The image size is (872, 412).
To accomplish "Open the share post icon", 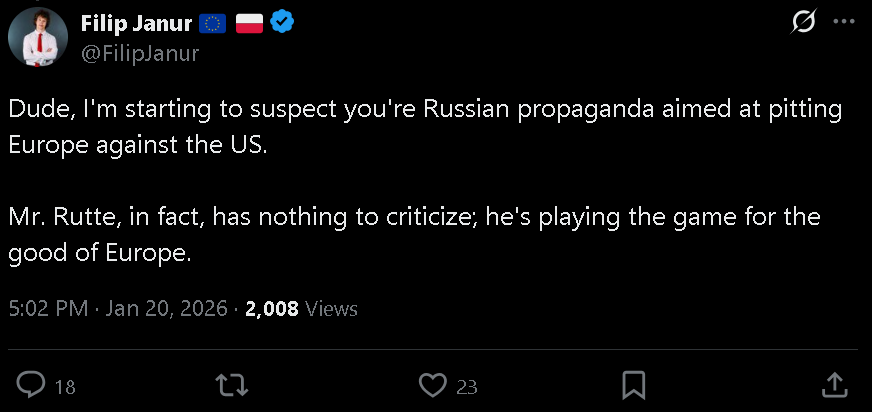I will [x=834, y=384].
